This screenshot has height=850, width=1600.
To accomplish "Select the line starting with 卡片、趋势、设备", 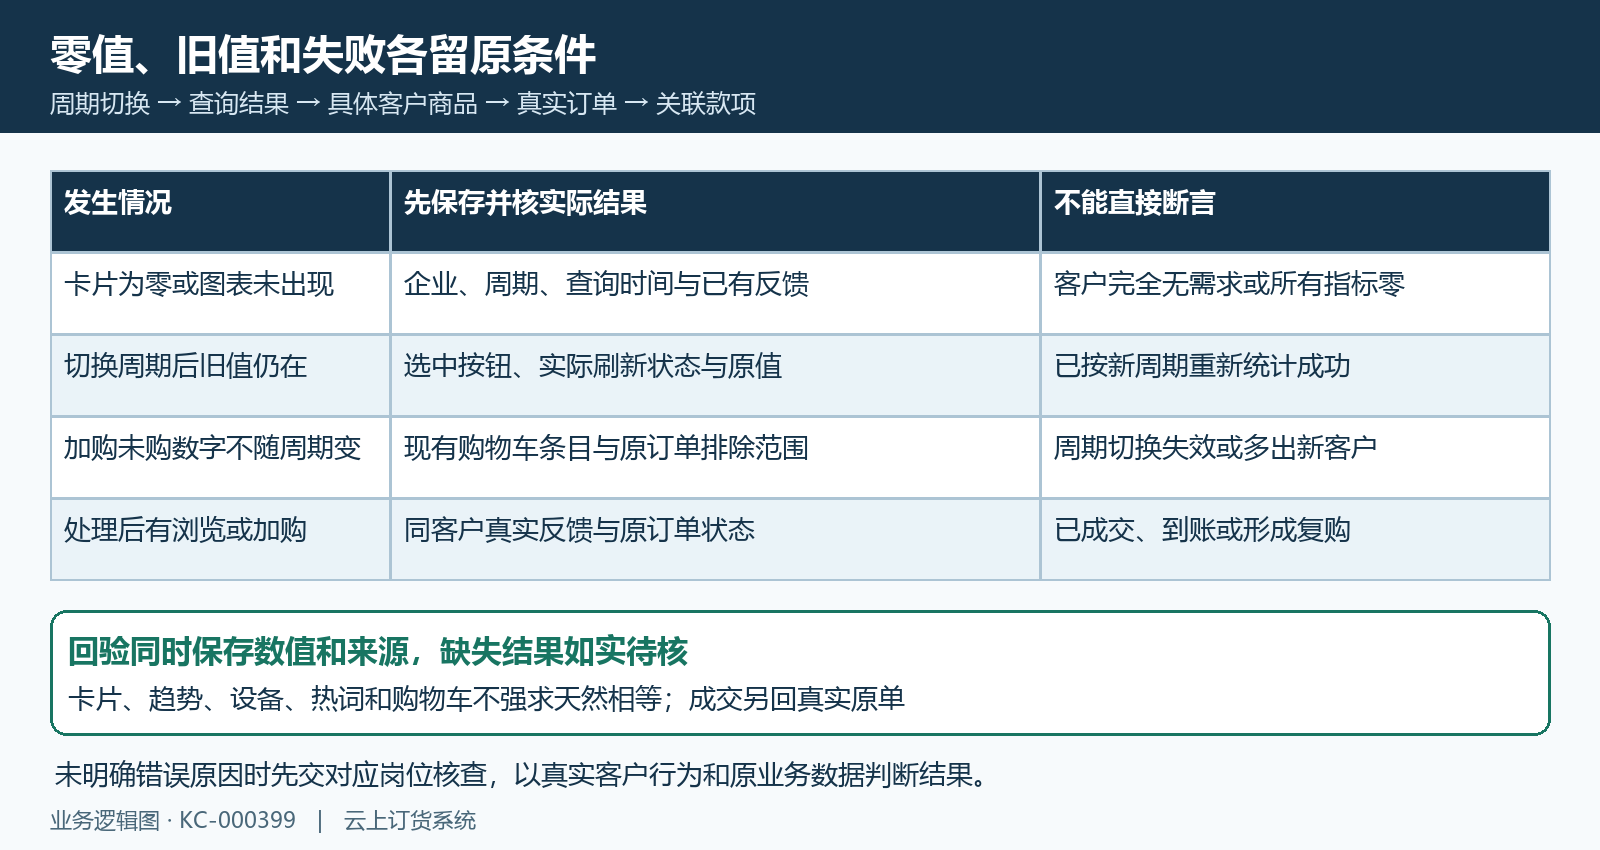I will click(x=486, y=698).
